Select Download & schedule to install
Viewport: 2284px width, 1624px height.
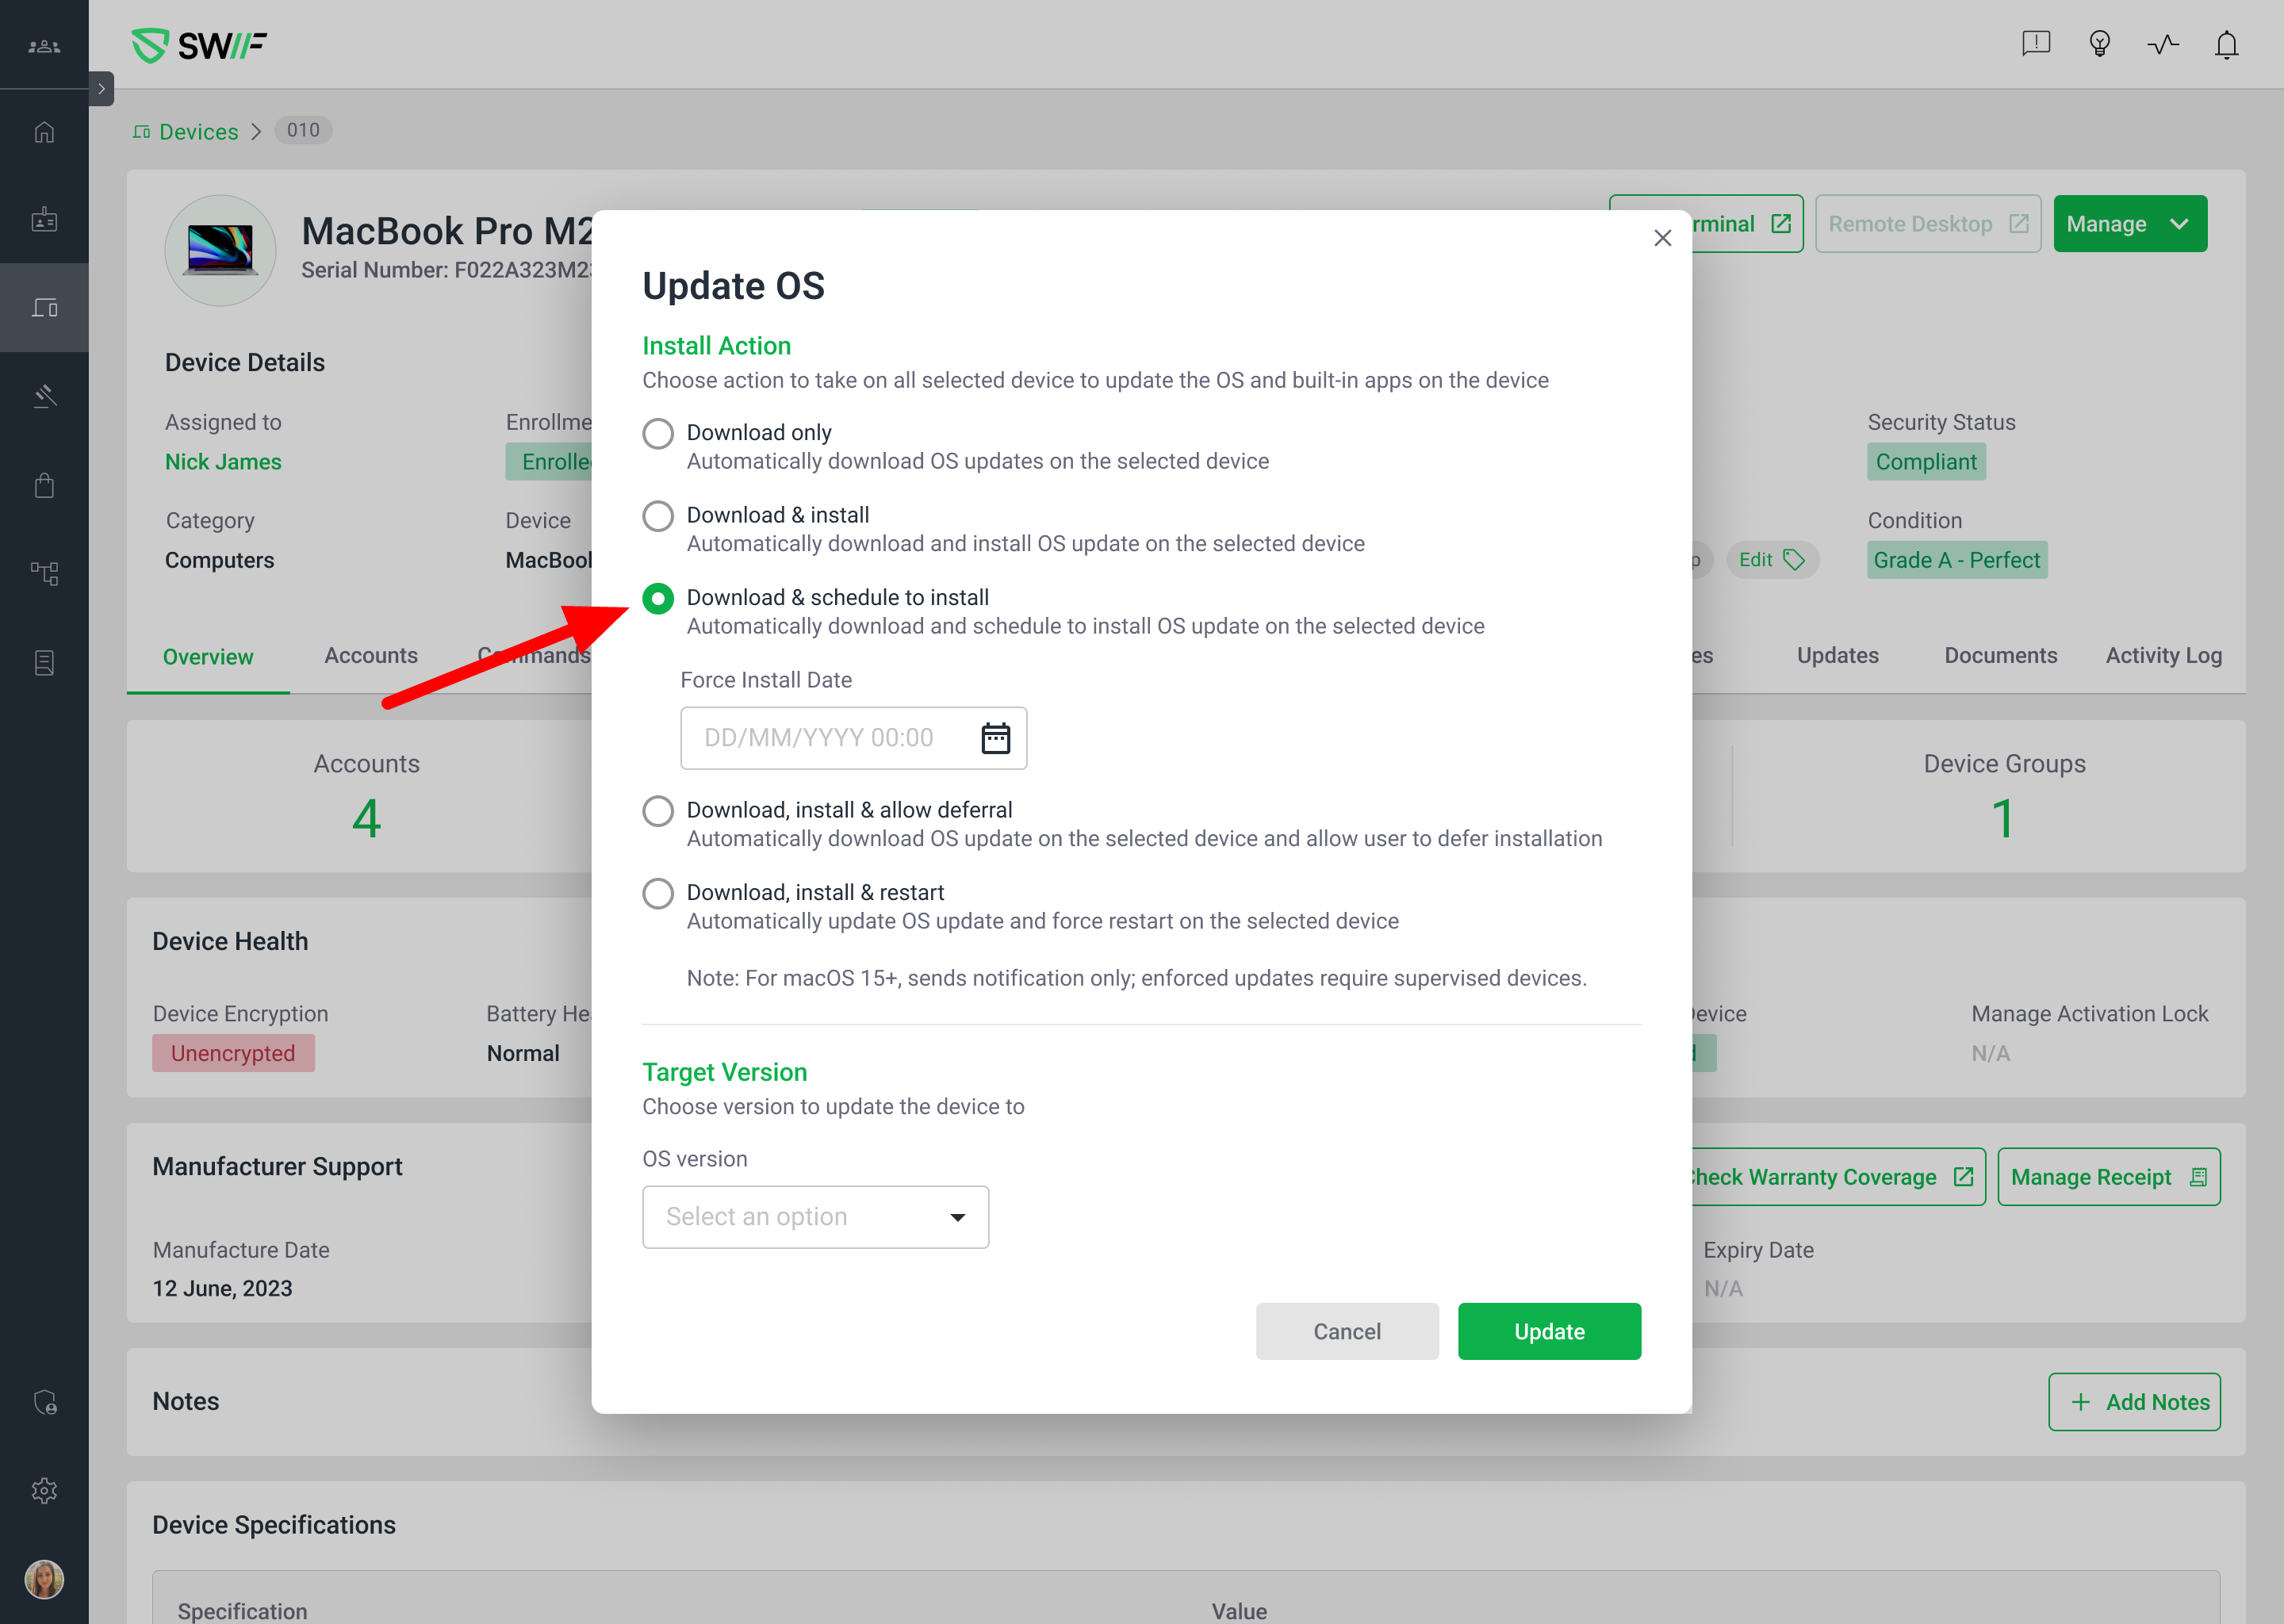[657, 599]
